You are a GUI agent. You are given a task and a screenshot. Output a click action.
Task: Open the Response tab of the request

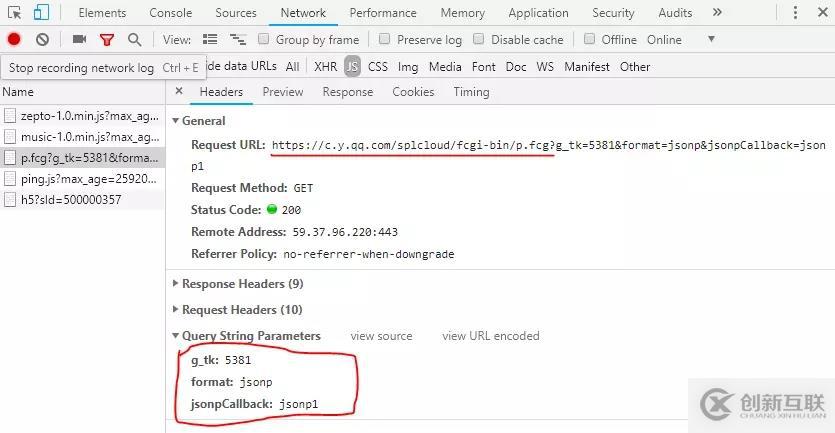click(347, 91)
